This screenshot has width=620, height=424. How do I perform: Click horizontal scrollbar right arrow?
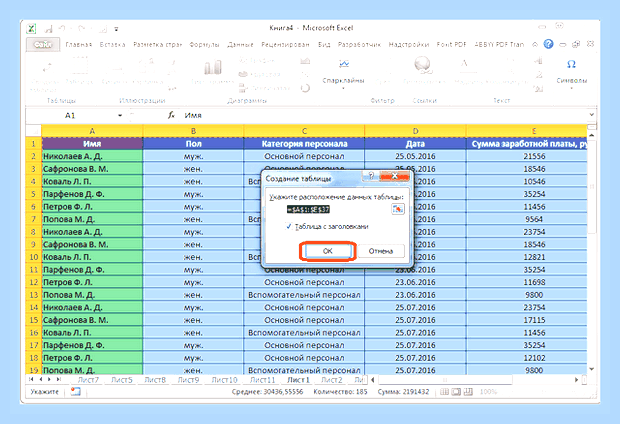(x=576, y=380)
